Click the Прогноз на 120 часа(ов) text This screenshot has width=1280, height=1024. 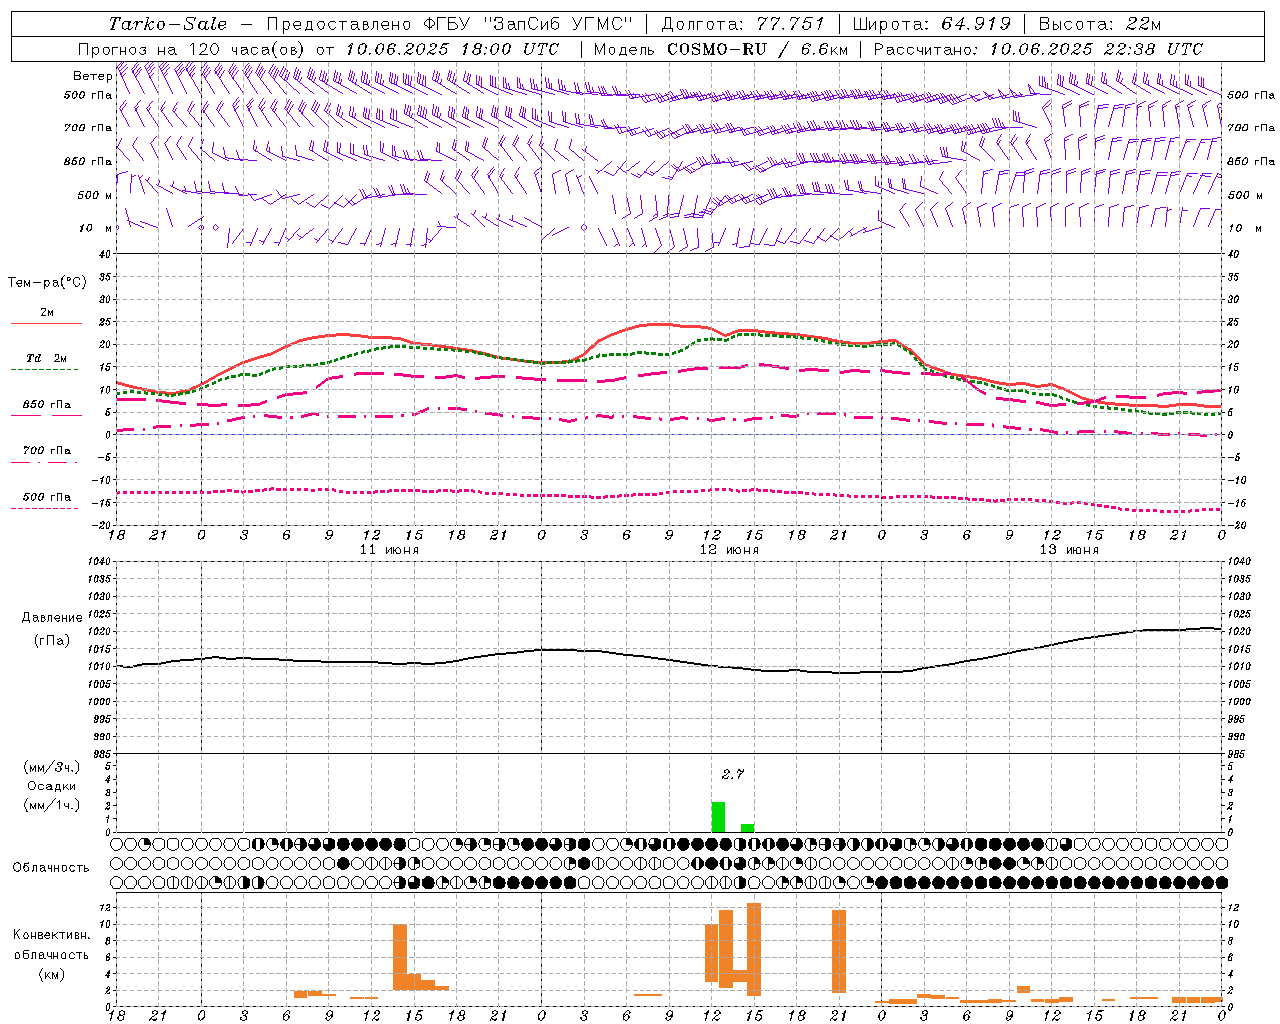click(194, 49)
